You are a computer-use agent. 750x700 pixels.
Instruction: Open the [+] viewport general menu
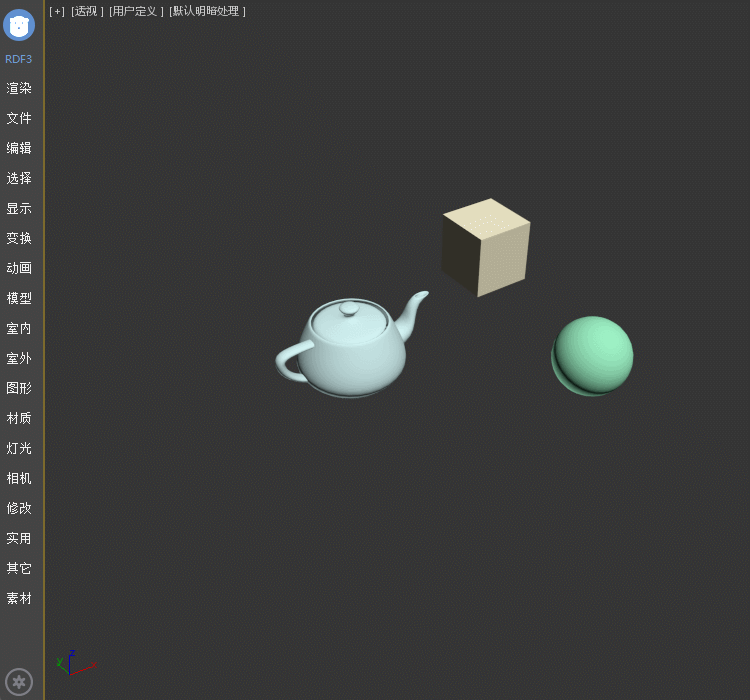tap(57, 11)
